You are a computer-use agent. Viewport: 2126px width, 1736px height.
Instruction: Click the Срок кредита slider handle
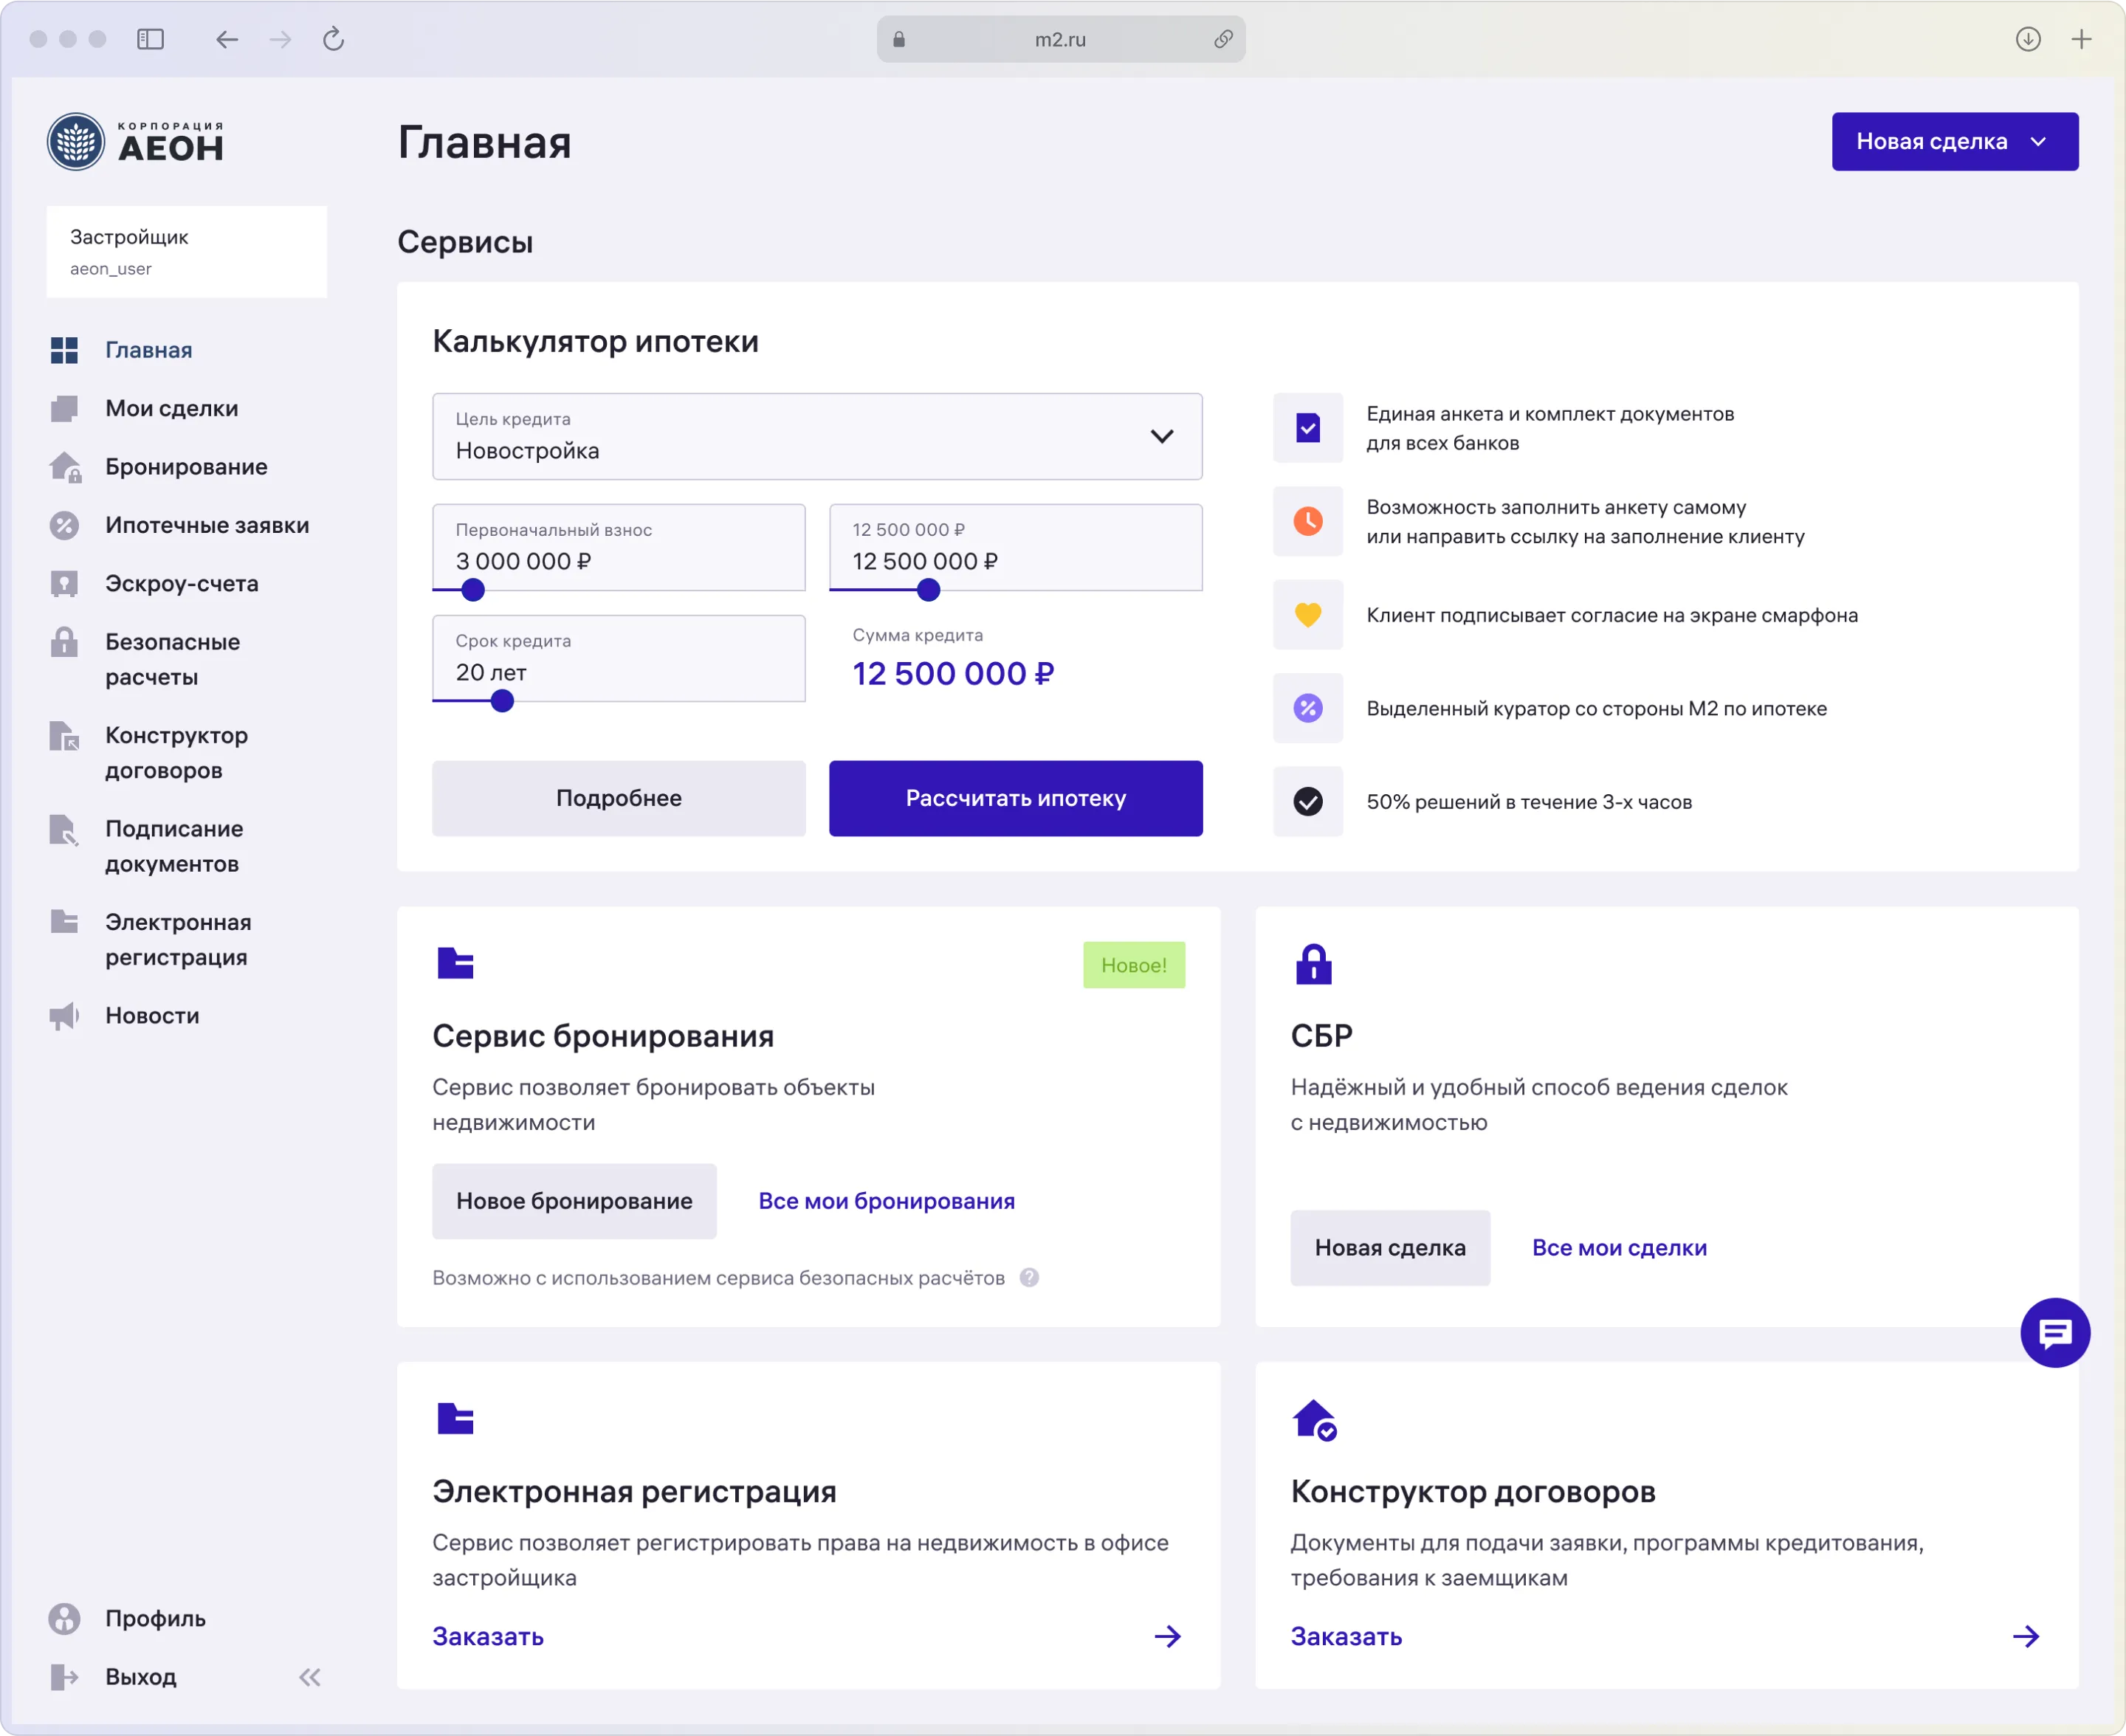[x=502, y=701]
